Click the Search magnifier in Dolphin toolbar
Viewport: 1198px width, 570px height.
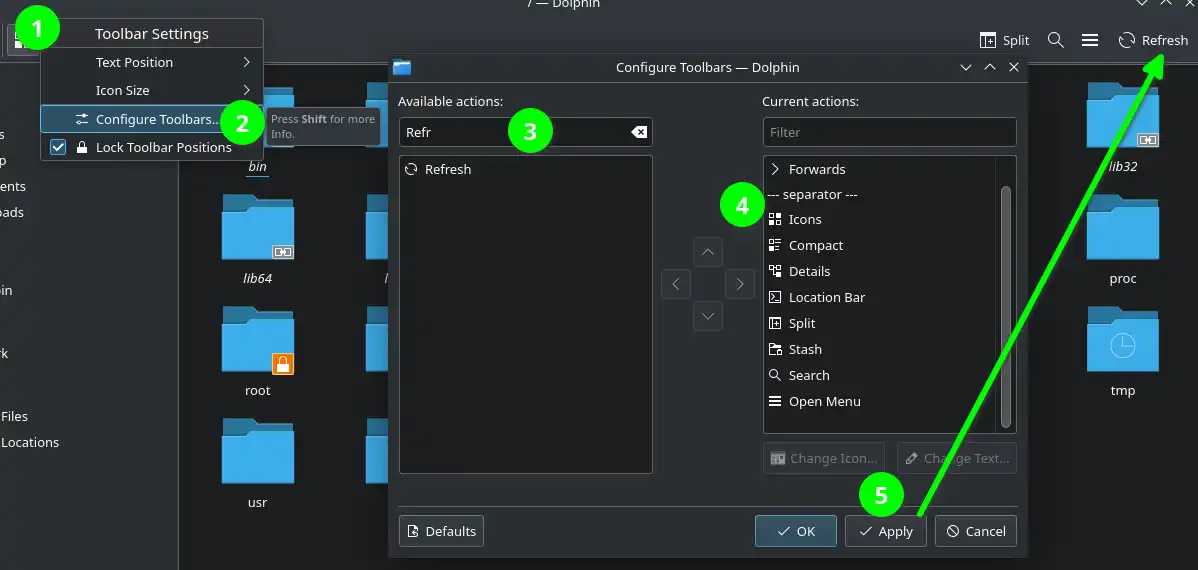[1056, 40]
